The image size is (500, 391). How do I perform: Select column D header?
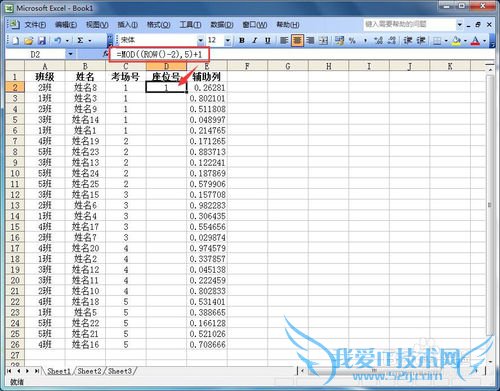click(166, 66)
